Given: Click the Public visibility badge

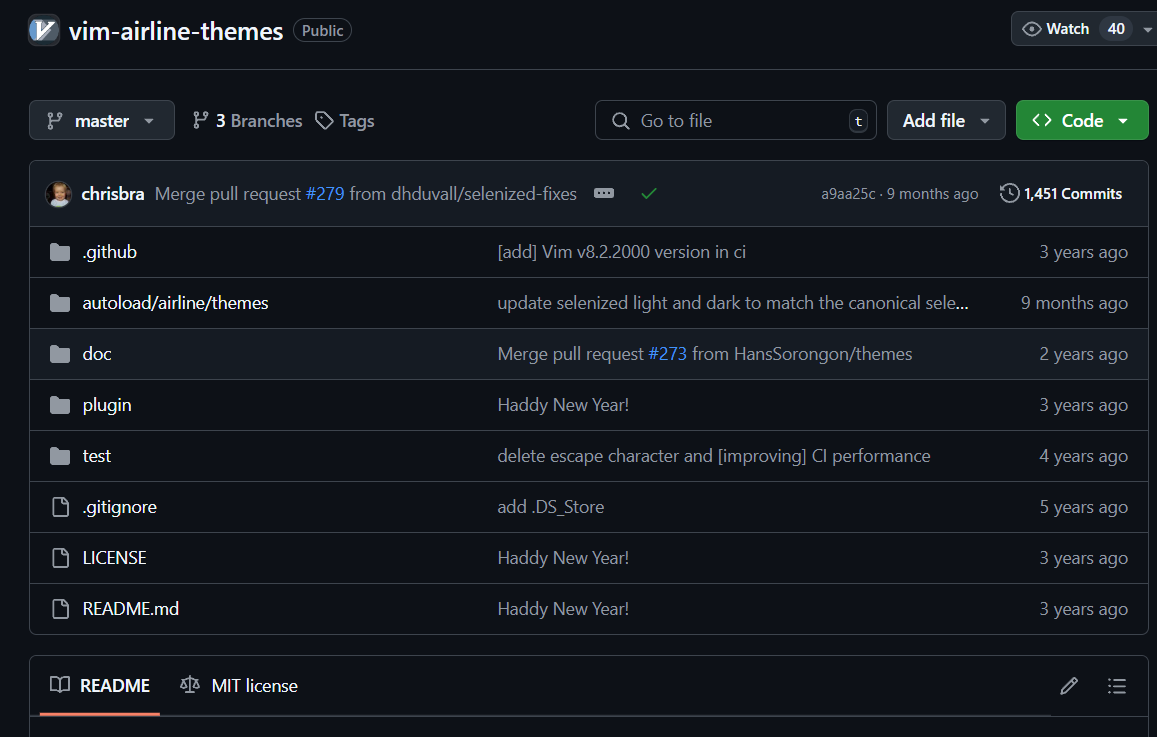Looking at the screenshot, I should tap(322, 30).
